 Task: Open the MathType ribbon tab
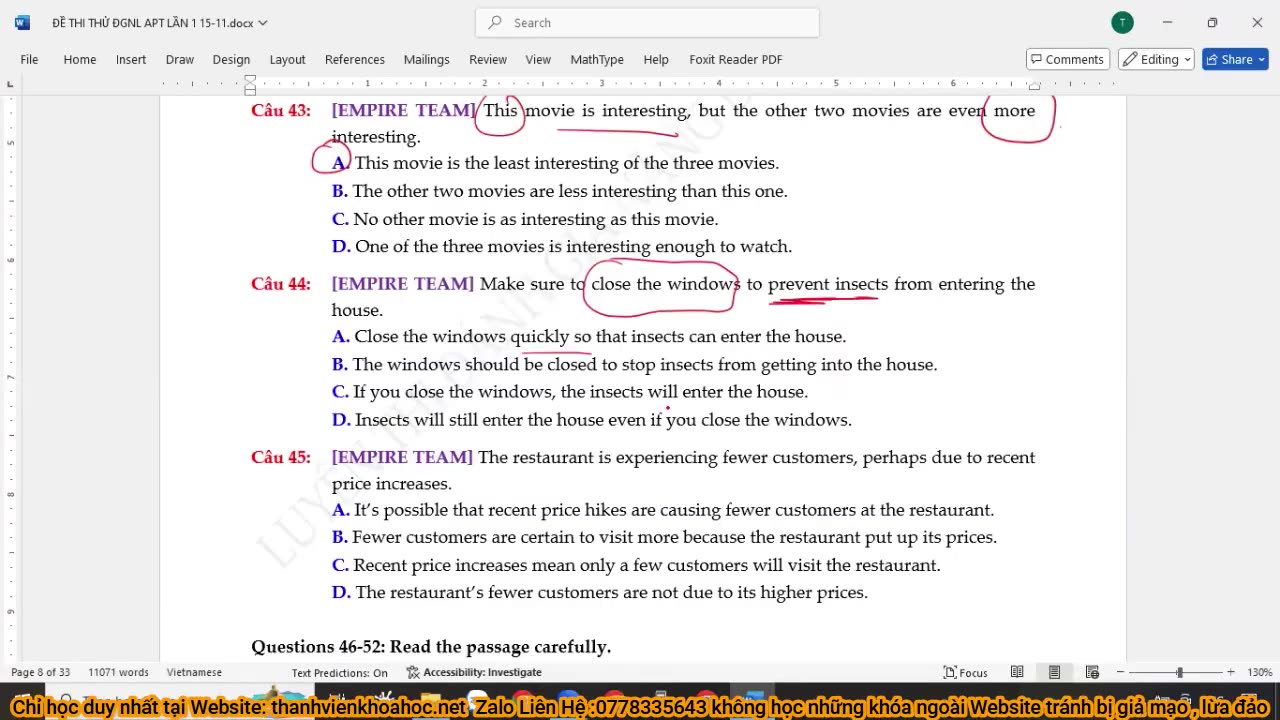(597, 59)
